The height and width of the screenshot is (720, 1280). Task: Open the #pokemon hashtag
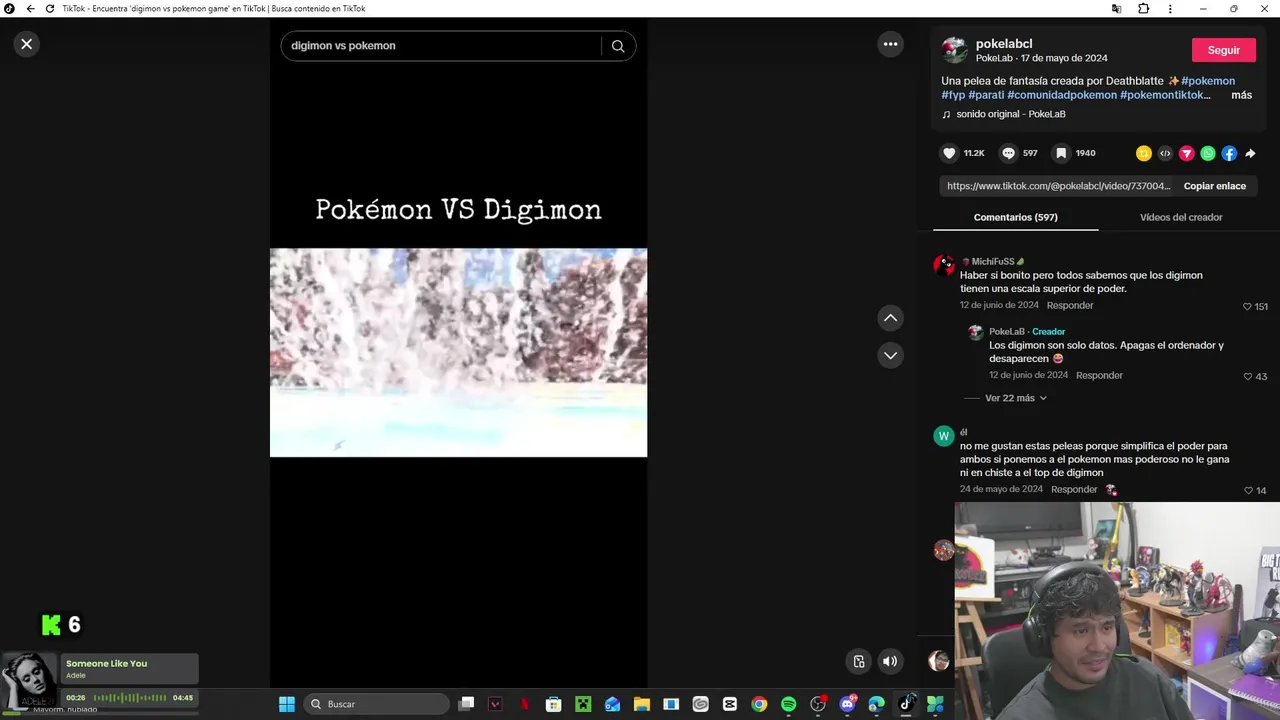point(1208,81)
